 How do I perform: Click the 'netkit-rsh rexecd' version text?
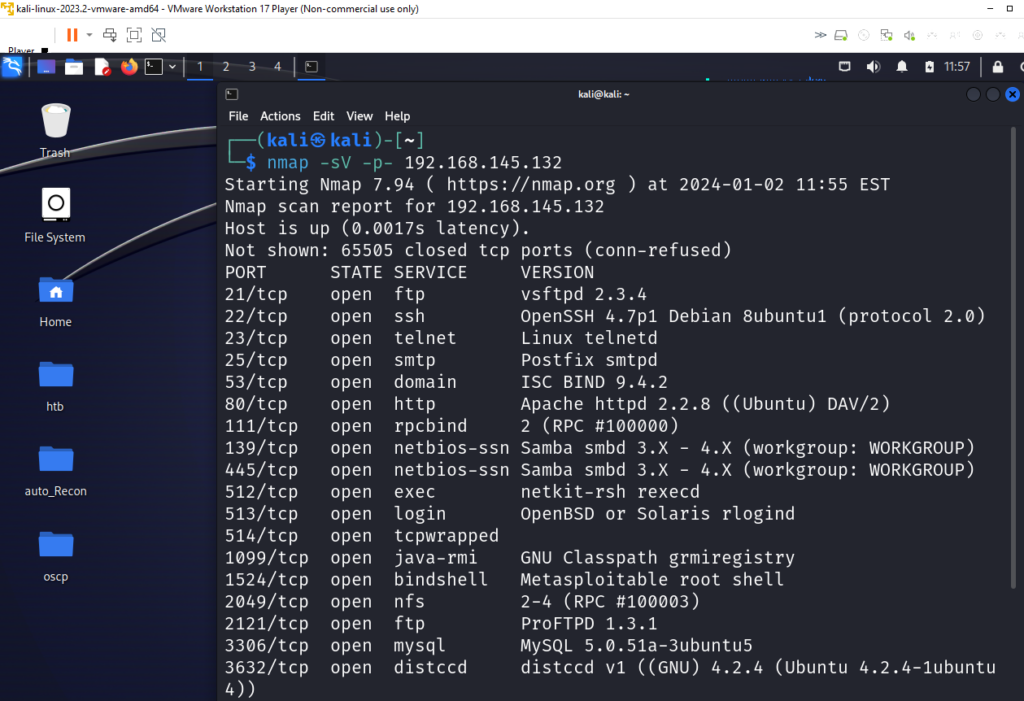coord(610,492)
